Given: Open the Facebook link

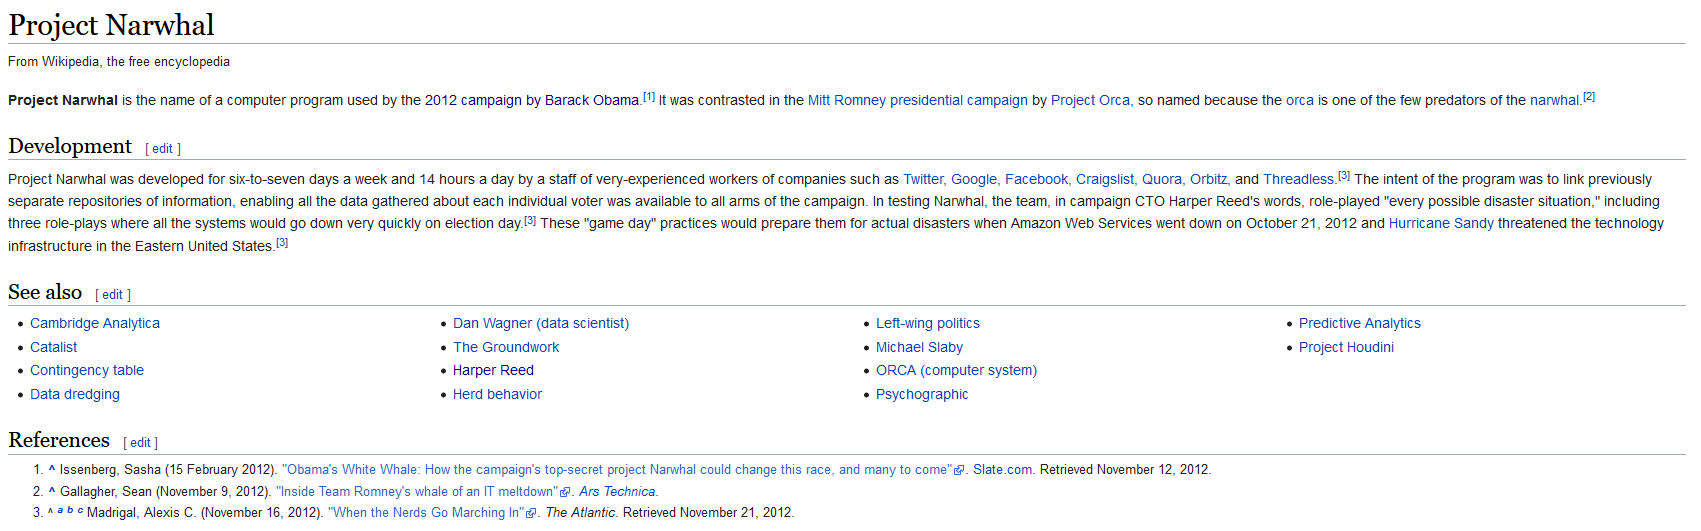Looking at the screenshot, I should coord(1036,179).
